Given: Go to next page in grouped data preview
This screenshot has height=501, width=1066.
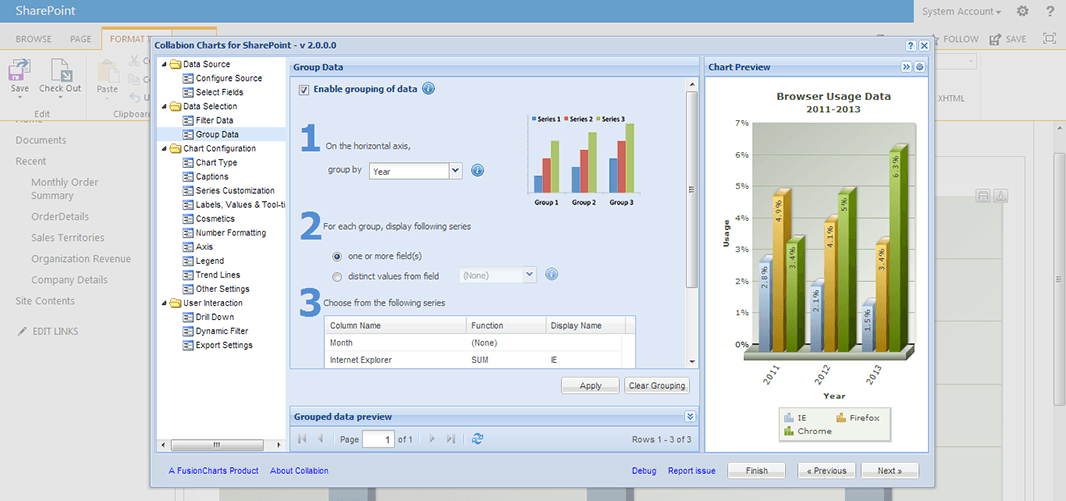Looking at the screenshot, I should point(432,439).
